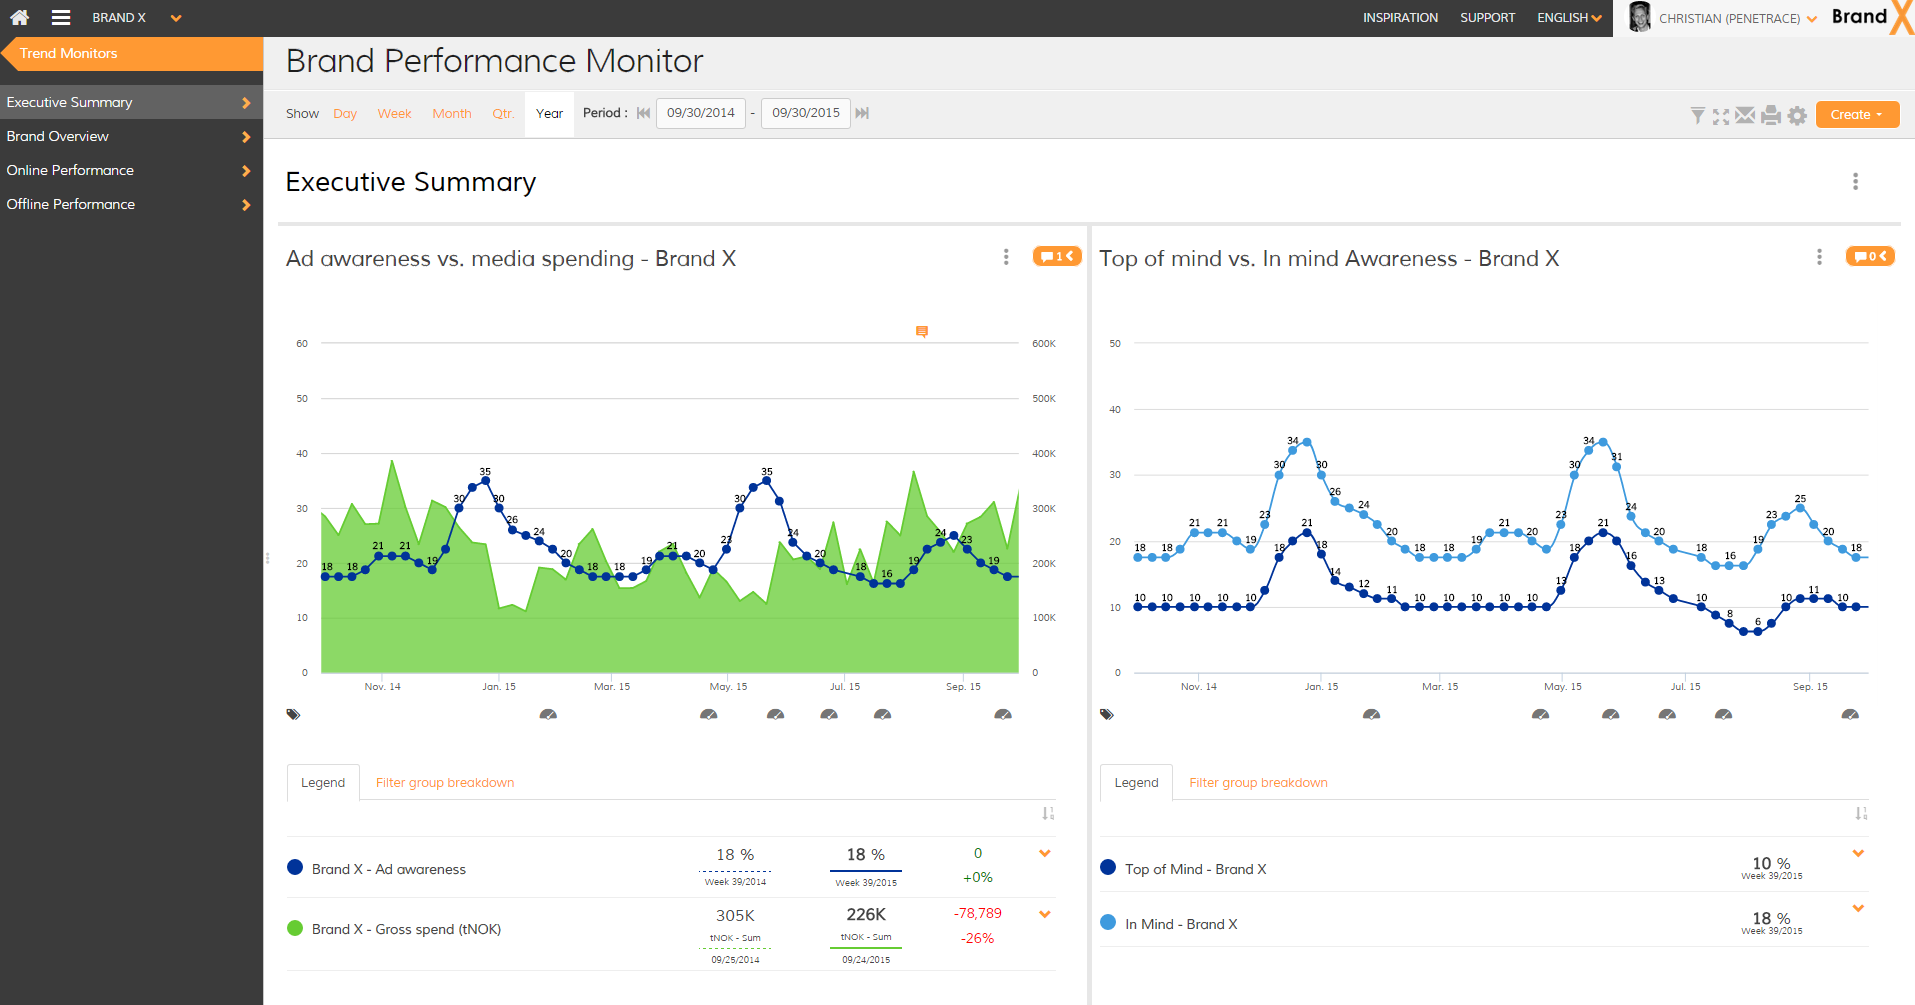Click the dark blue Top of Mind color dot
Image resolution: width=1915 pixels, height=1005 pixels.
pos(1108,867)
